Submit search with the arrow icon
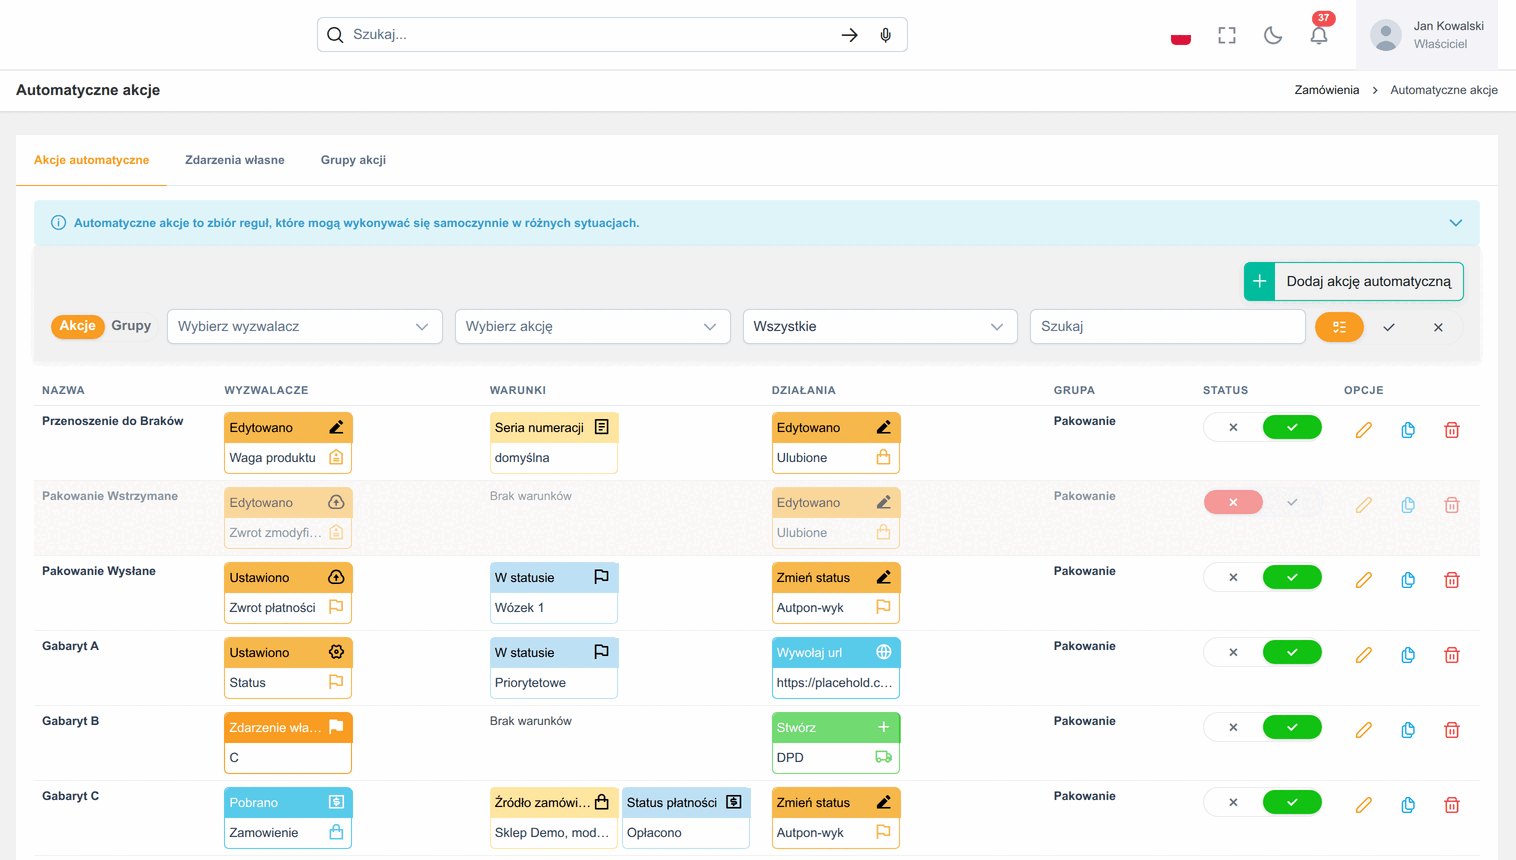Viewport: 1516px width, 860px height. click(x=849, y=35)
